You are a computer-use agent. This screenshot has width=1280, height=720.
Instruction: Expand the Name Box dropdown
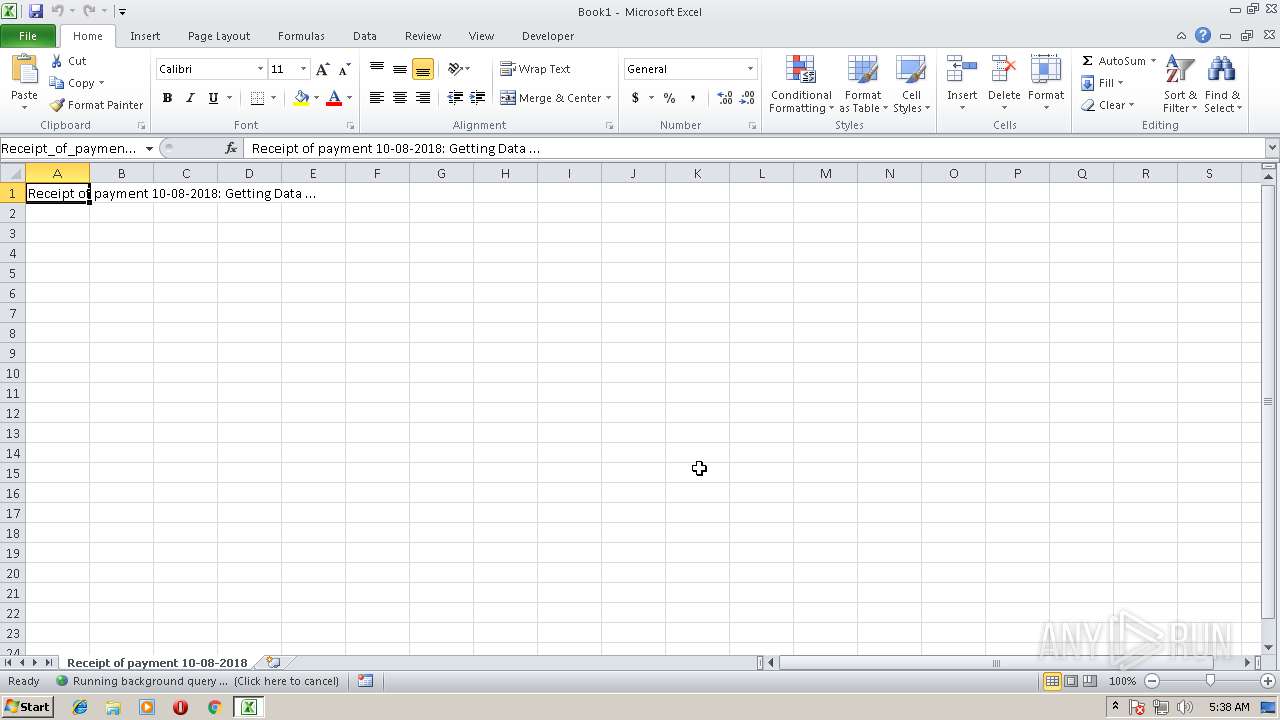click(x=149, y=148)
